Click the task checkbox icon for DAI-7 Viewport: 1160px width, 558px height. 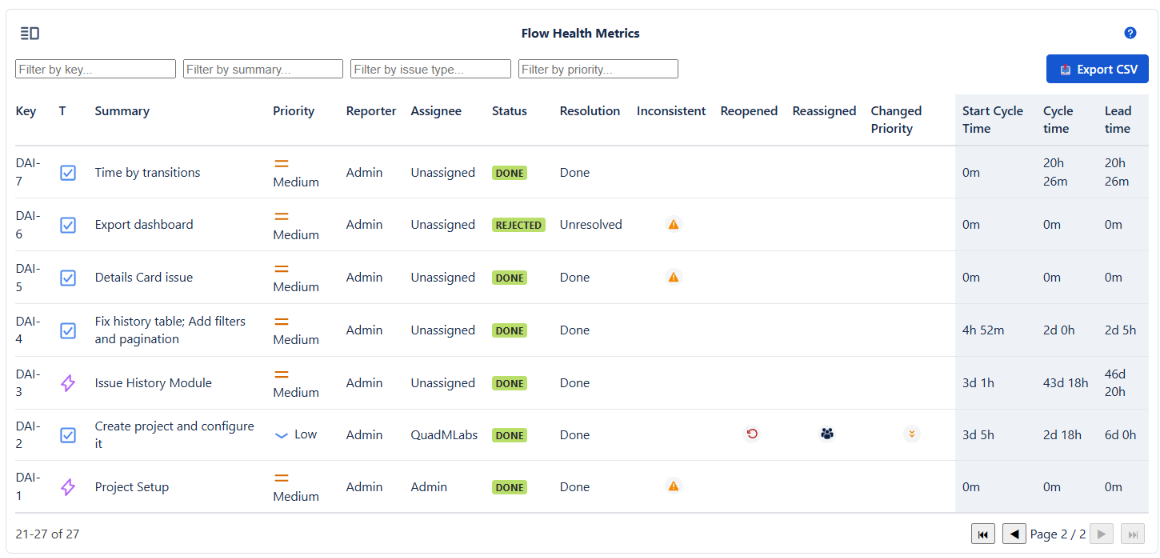pyautogui.click(x=68, y=173)
